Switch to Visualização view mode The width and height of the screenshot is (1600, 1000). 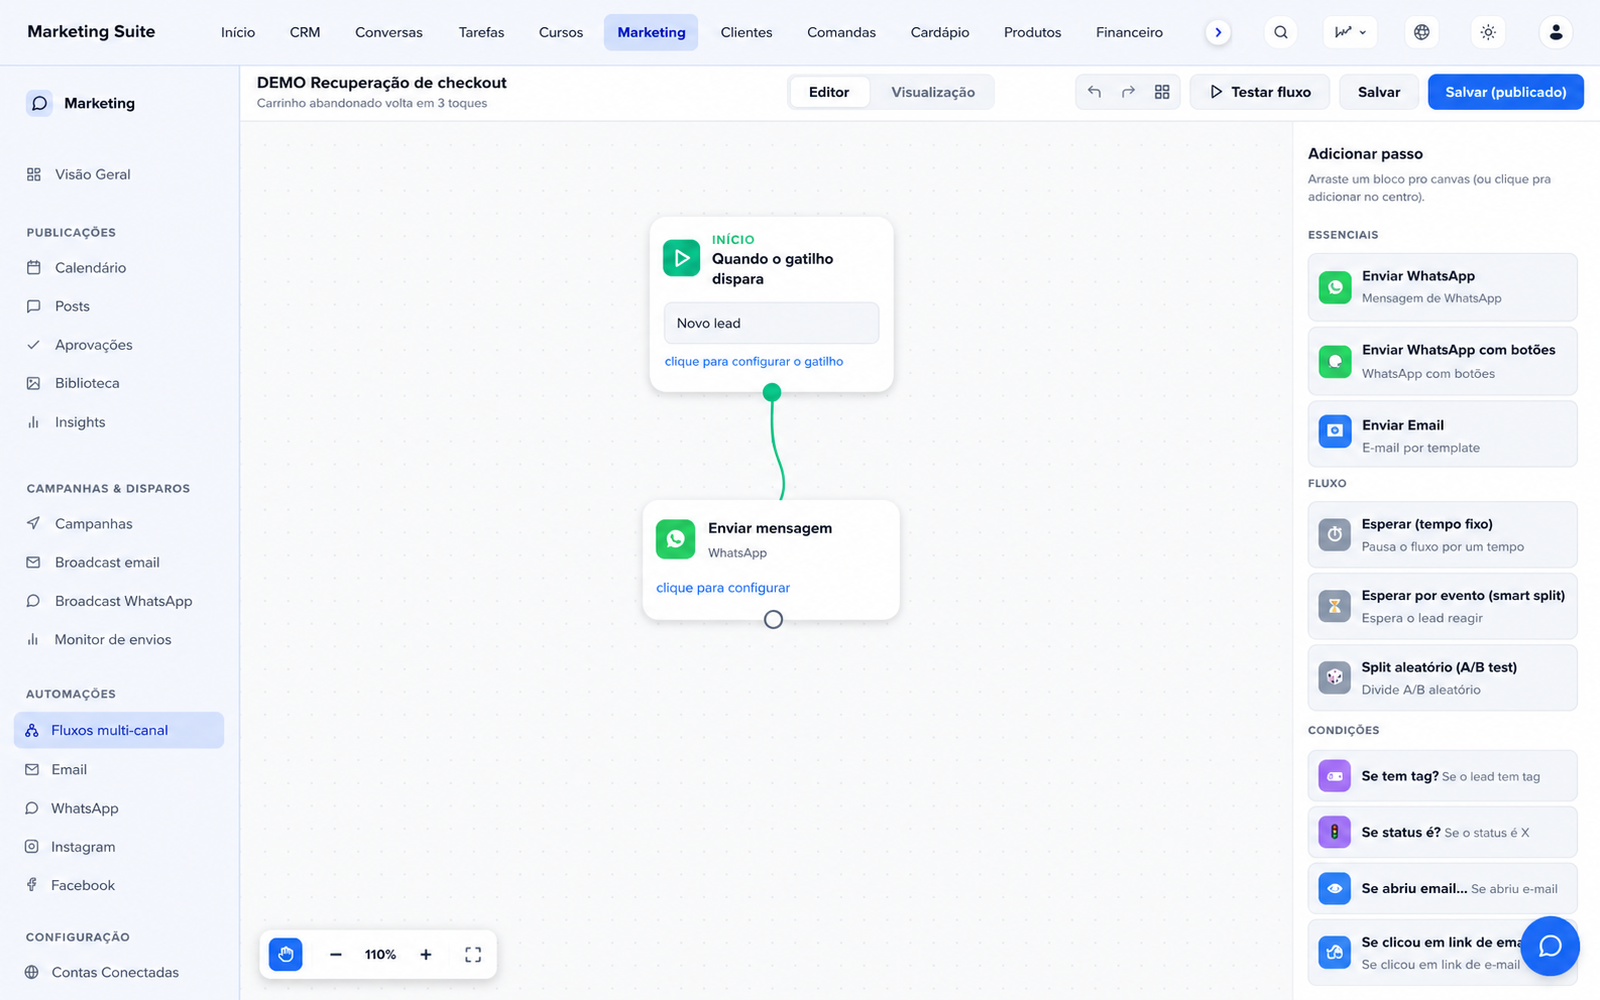tap(933, 92)
